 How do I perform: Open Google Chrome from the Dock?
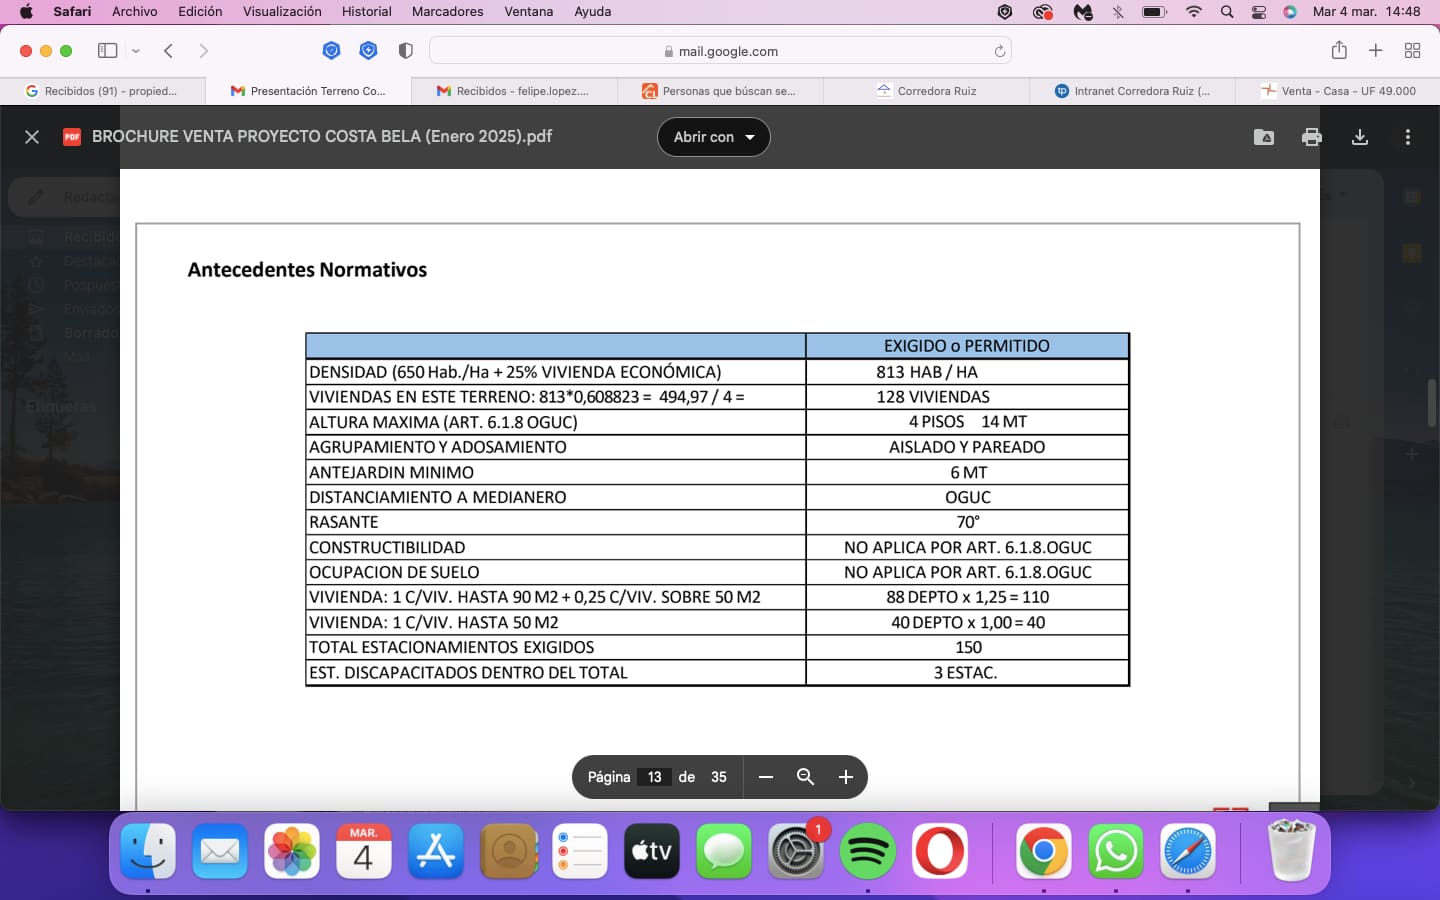coord(1044,851)
